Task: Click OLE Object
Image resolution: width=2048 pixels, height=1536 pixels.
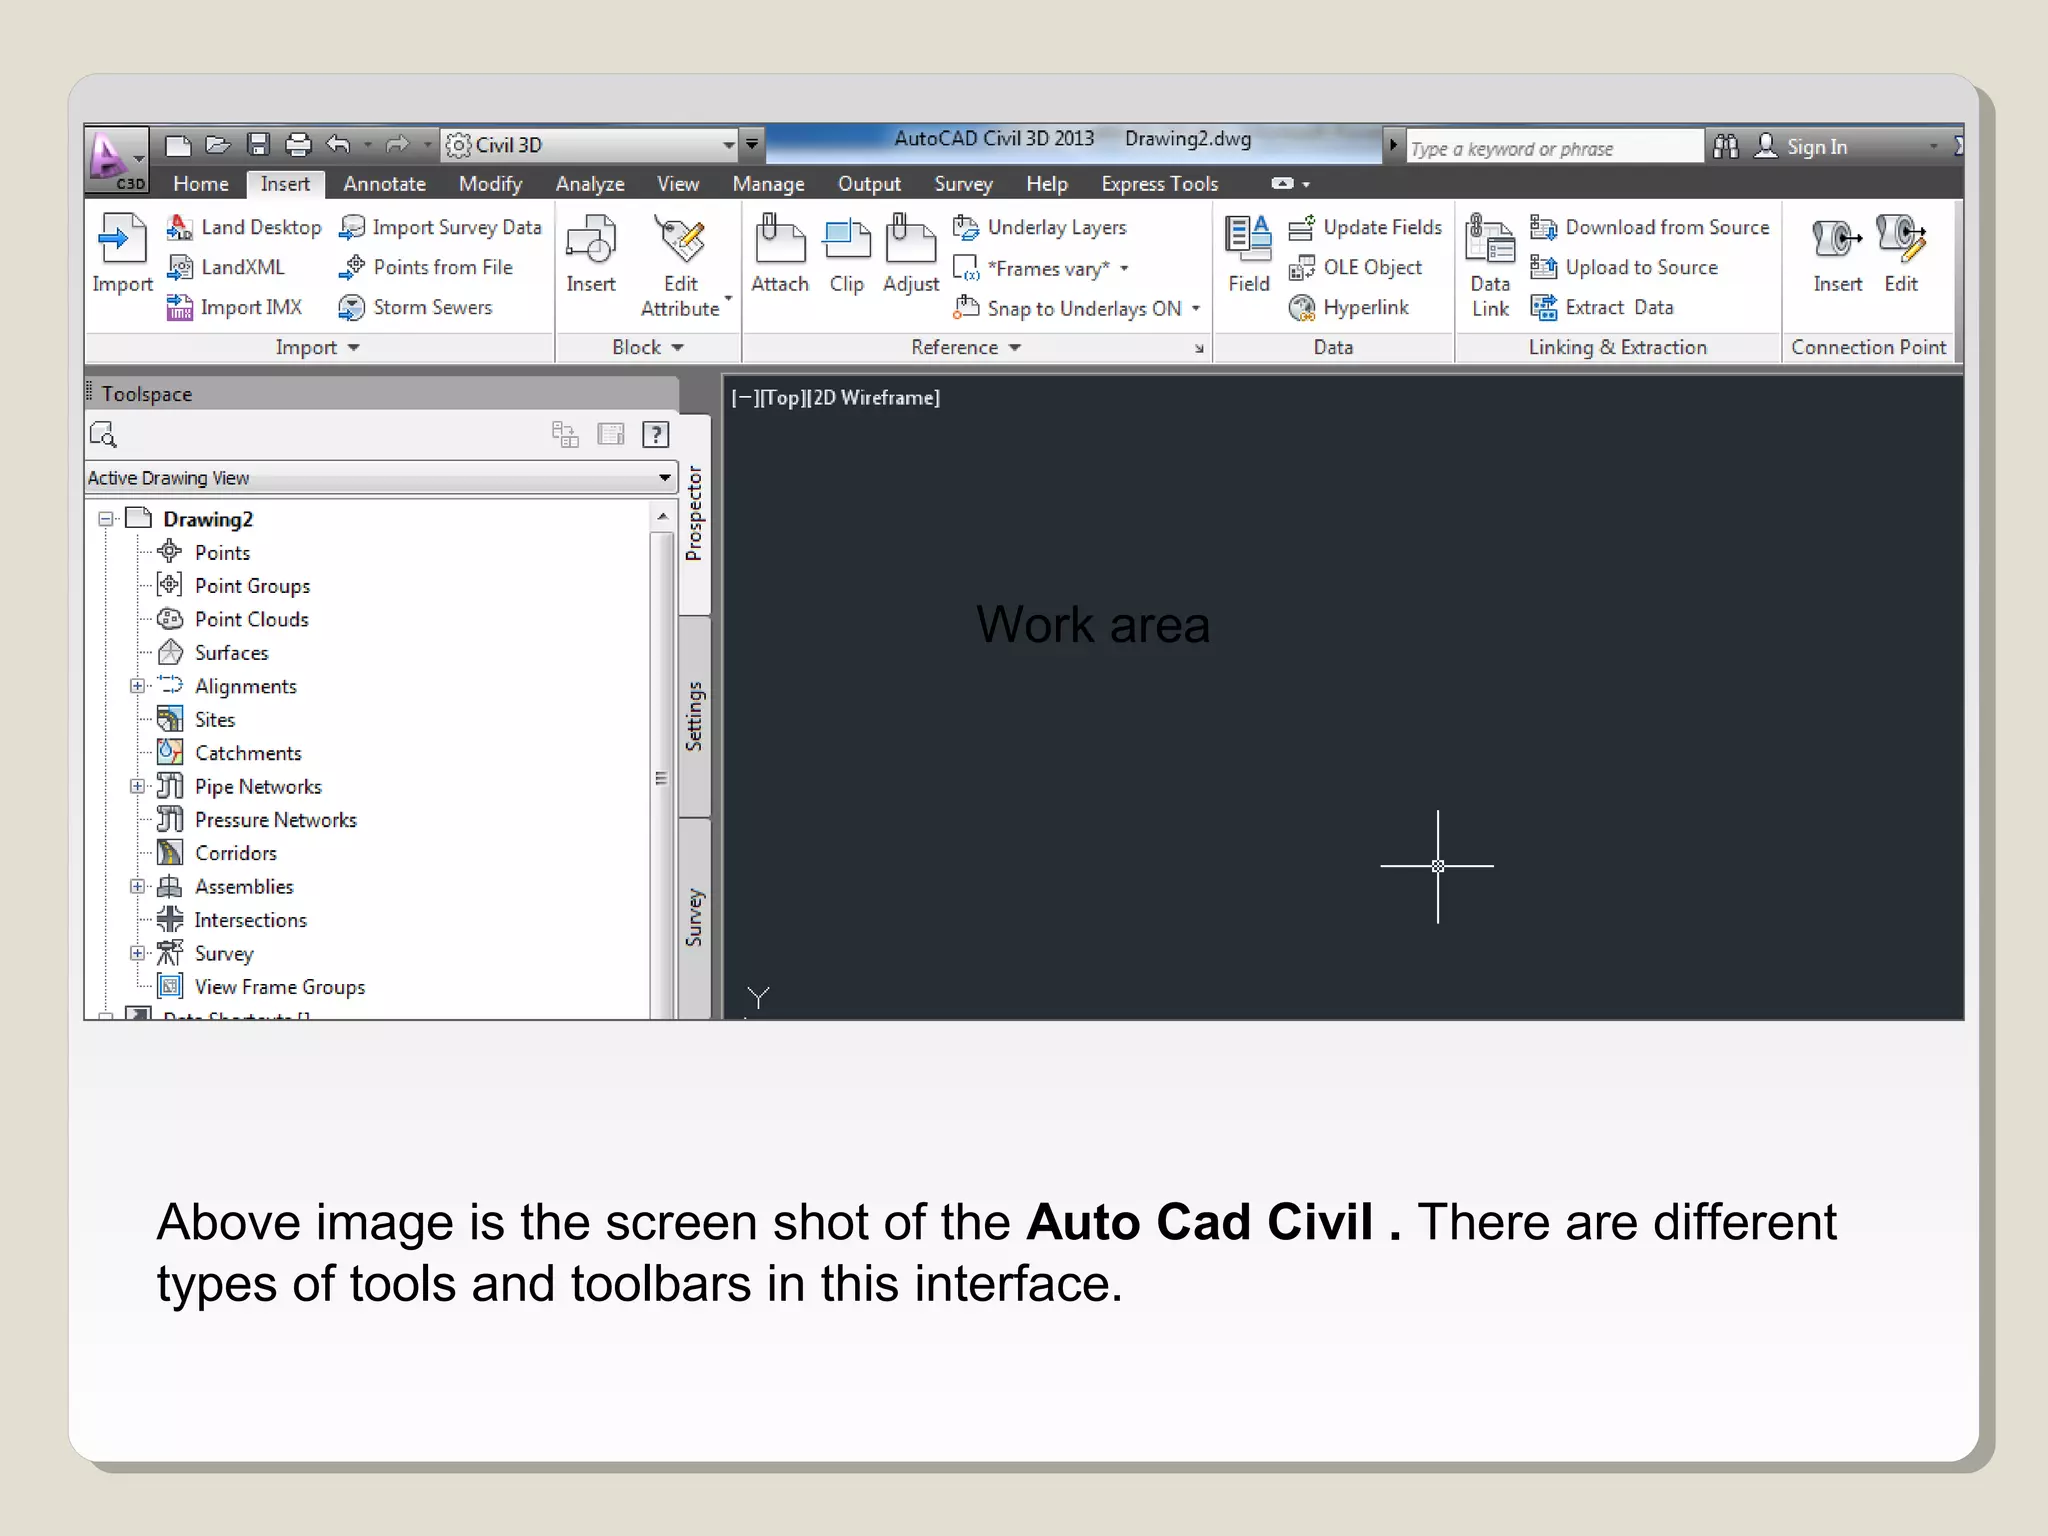Action: 1355,268
